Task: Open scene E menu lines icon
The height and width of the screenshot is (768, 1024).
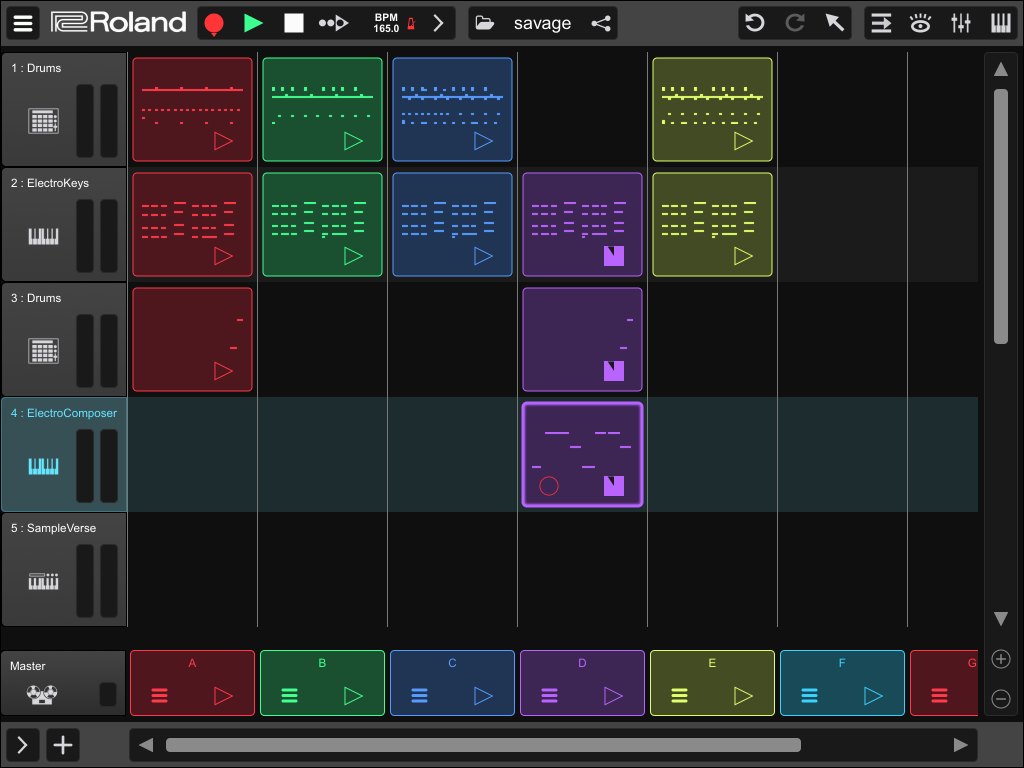Action: point(679,696)
